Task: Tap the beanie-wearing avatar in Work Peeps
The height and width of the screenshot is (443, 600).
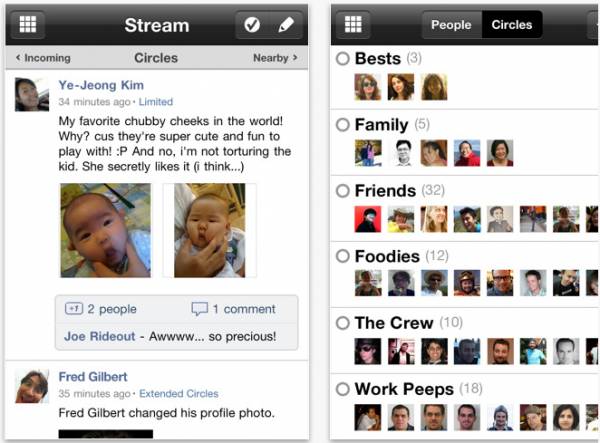Action: pyautogui.click(x=500, y=417)
